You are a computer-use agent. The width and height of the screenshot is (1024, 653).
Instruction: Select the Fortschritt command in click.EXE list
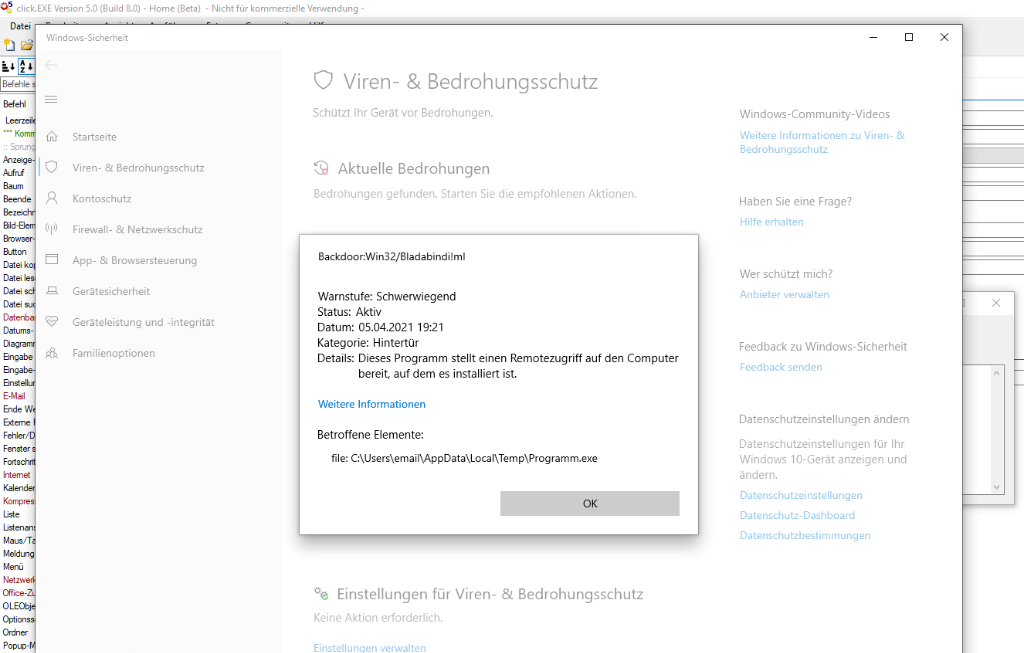tap(18, 462)
